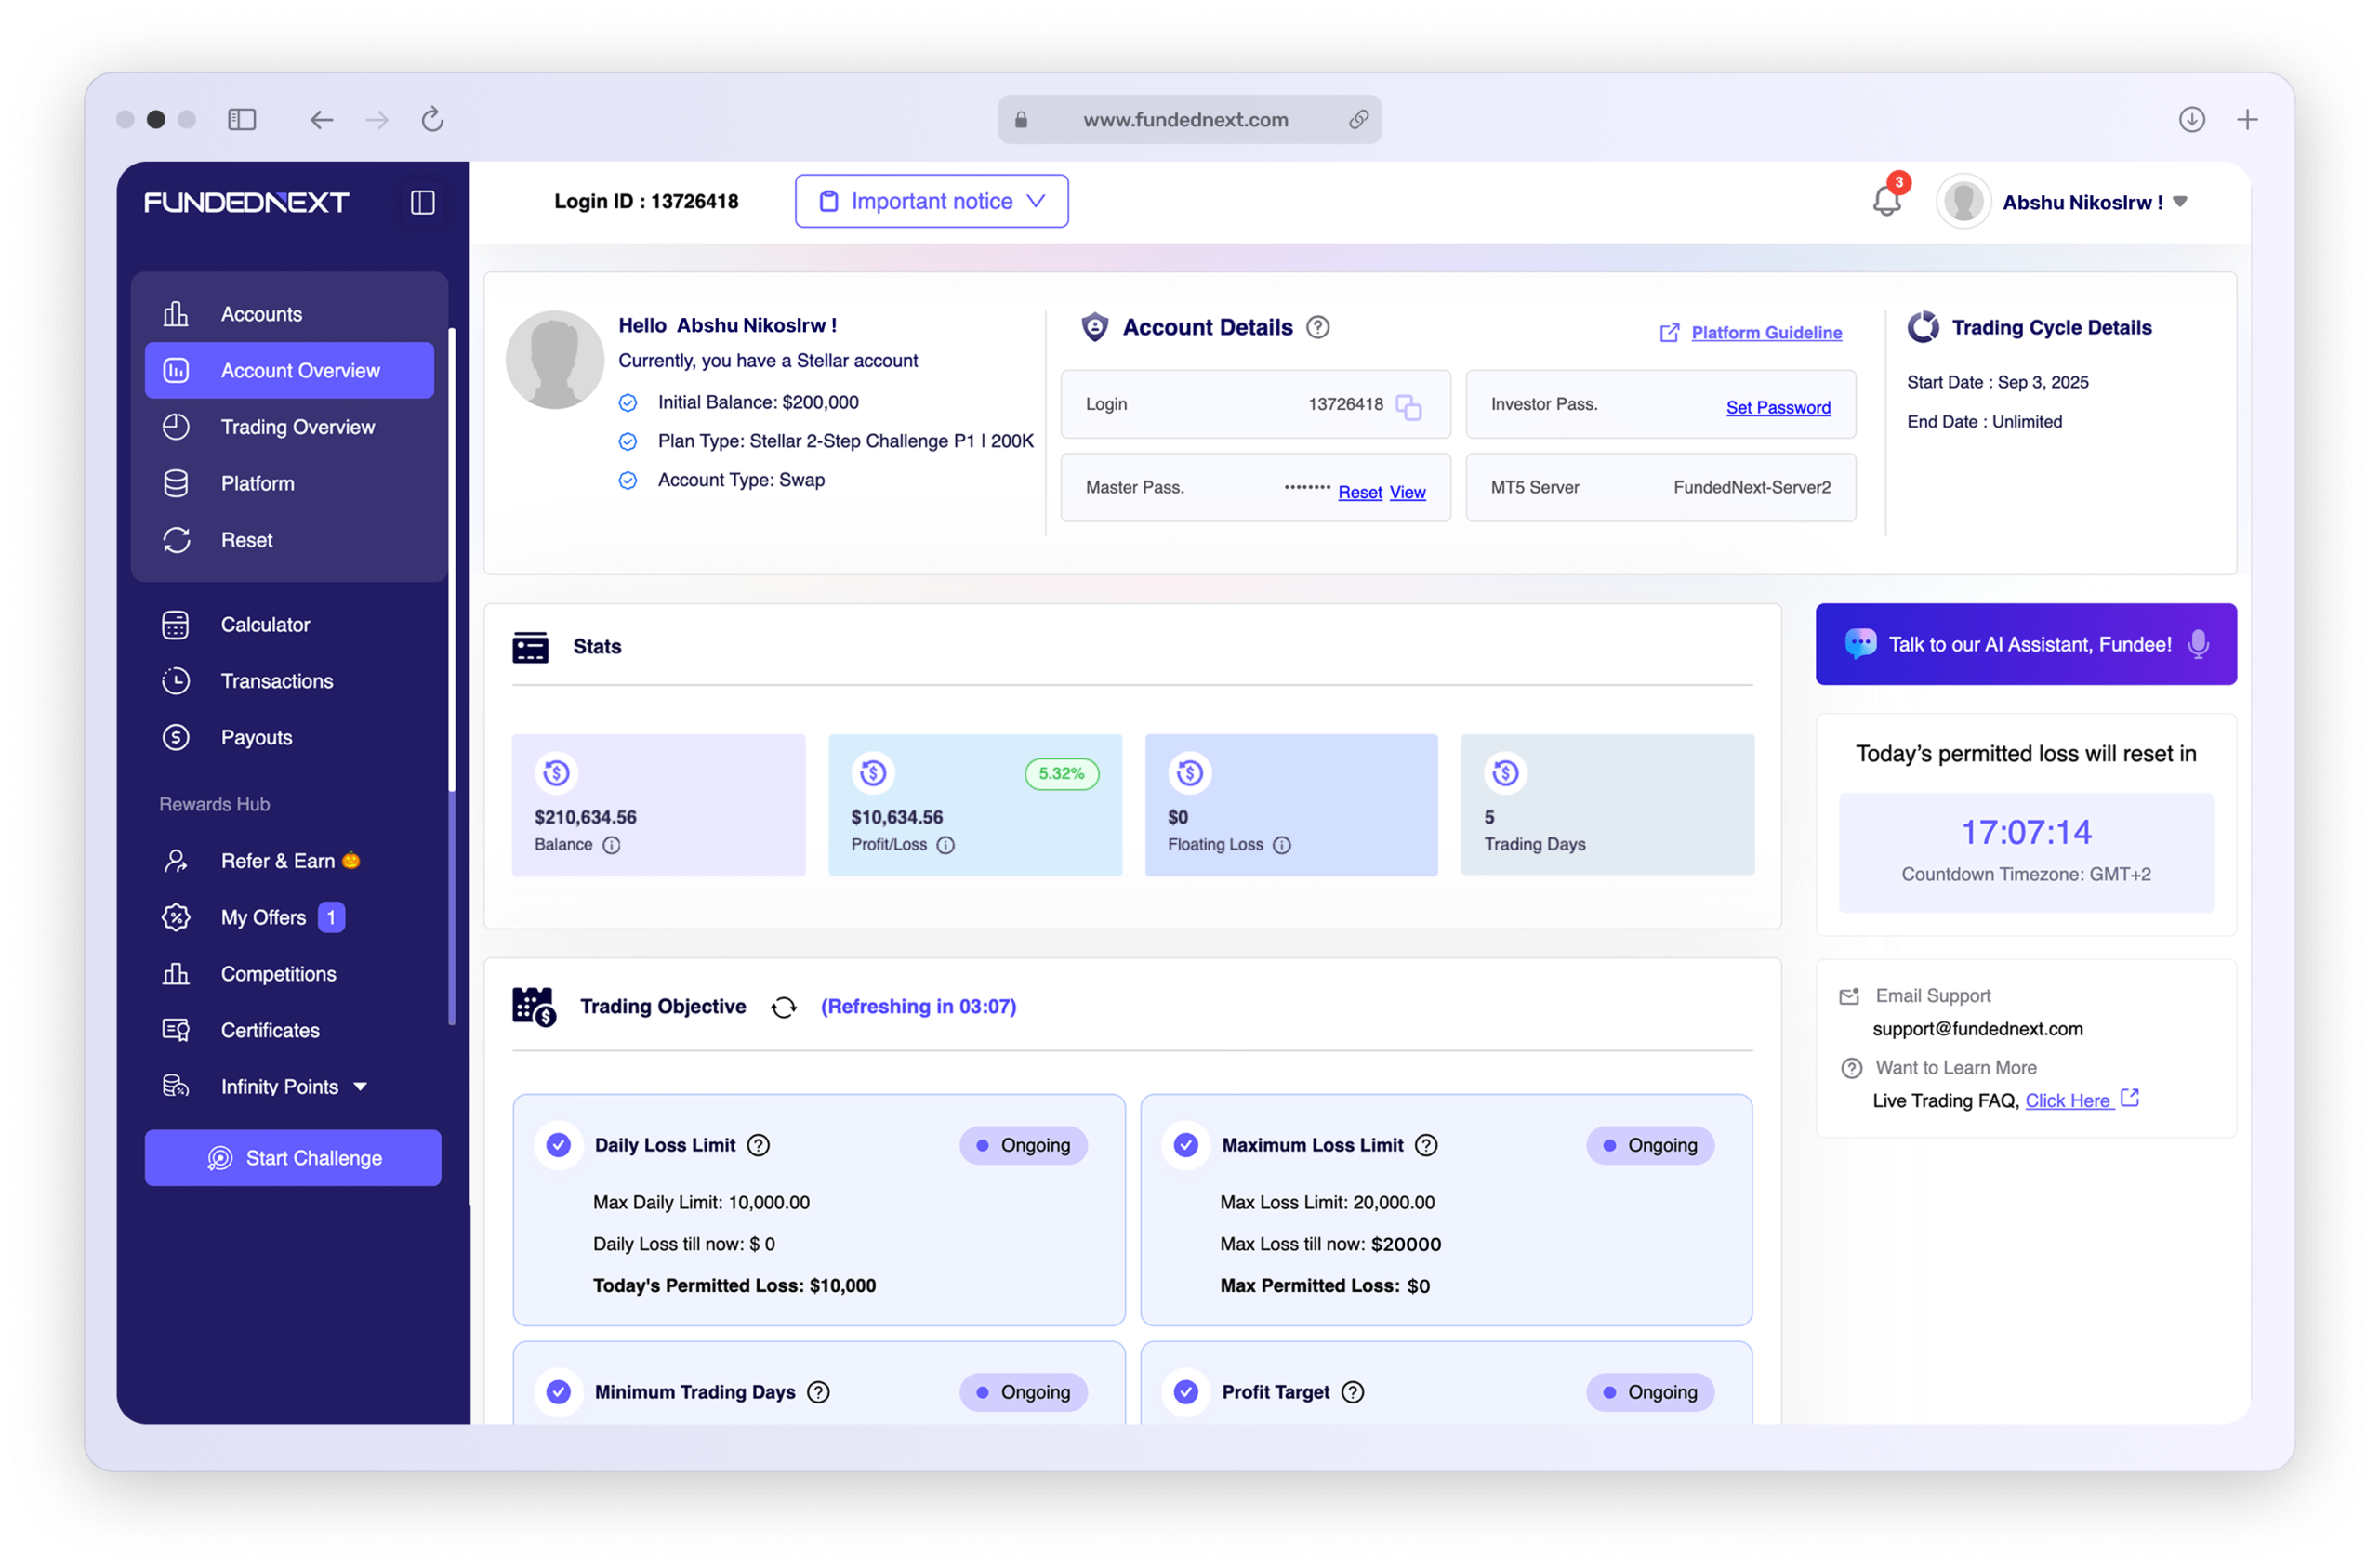This screenshot has width=2380, height=1568.
Task: Click the browser address bar
Action: pyautogui.click(x=1190, y=120)
